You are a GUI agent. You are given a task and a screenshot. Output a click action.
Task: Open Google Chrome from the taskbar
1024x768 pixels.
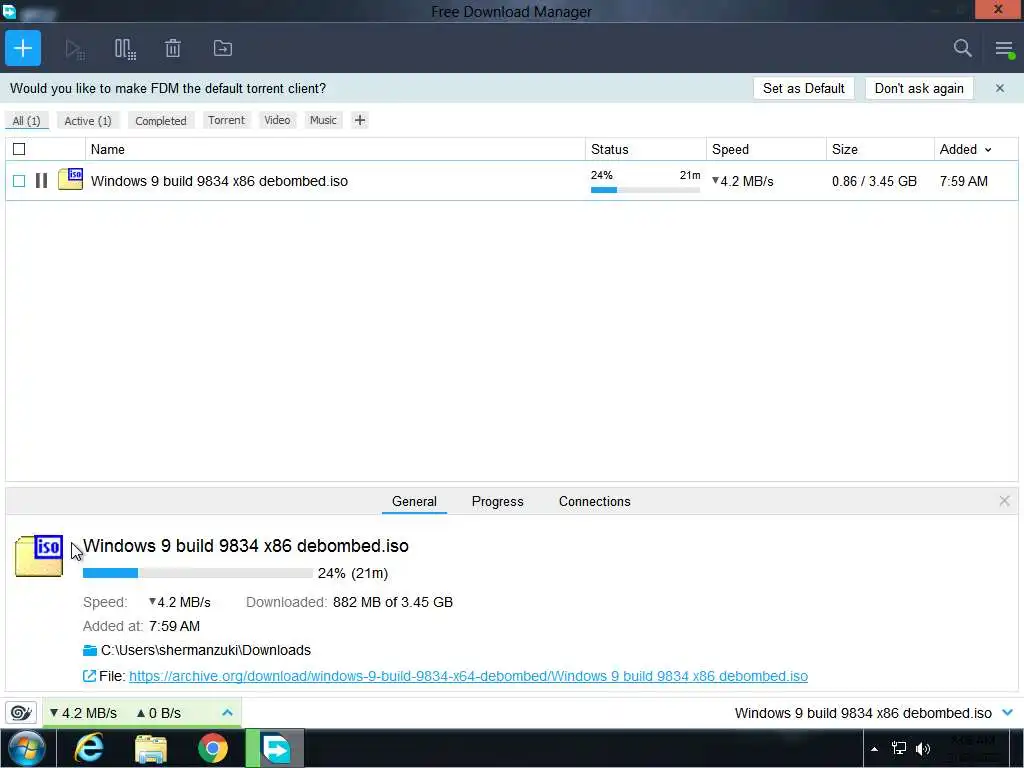click(213, 748)
